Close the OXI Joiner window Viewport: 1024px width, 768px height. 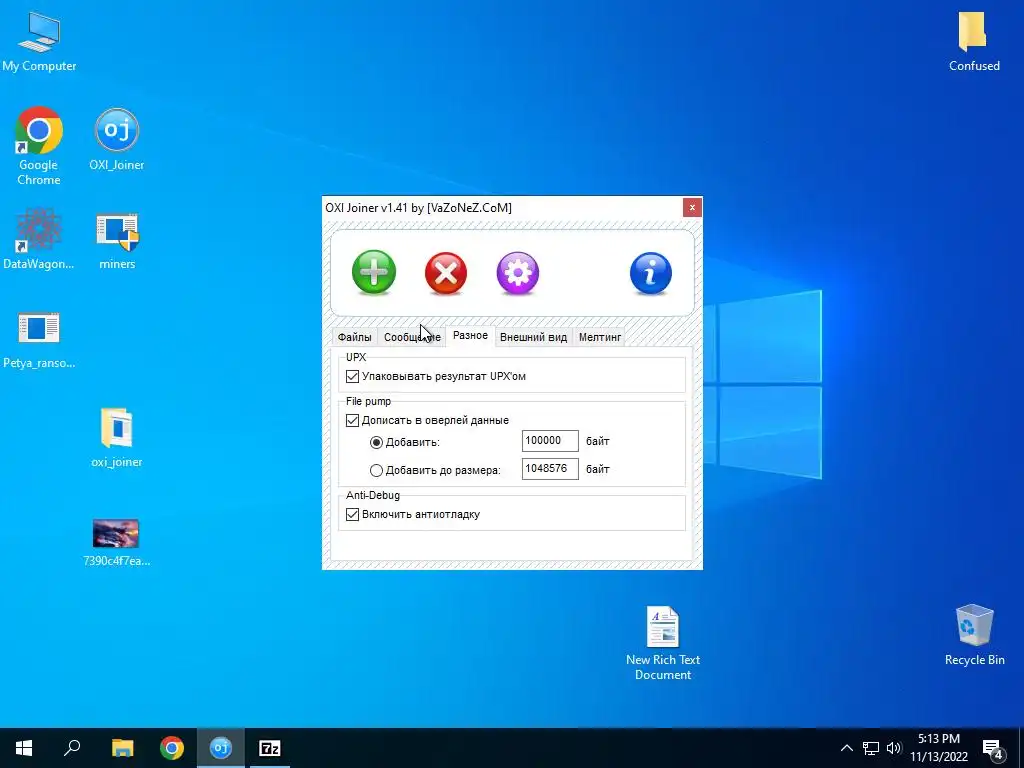point(692,208)
